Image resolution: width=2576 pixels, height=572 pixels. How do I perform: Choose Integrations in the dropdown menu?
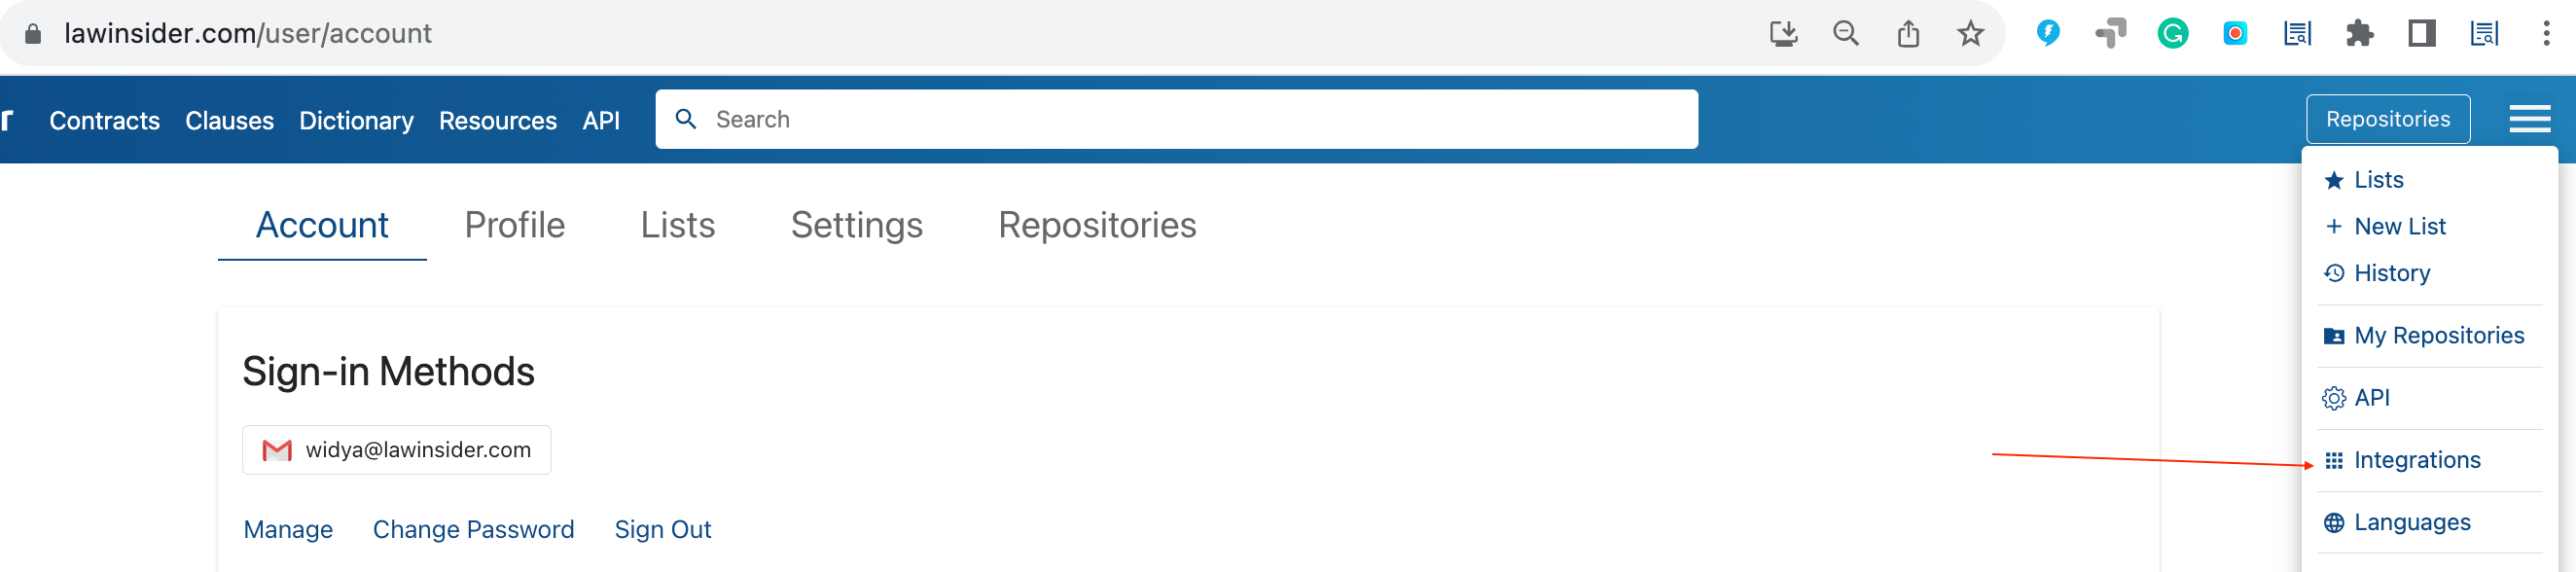pos(2416,460)
